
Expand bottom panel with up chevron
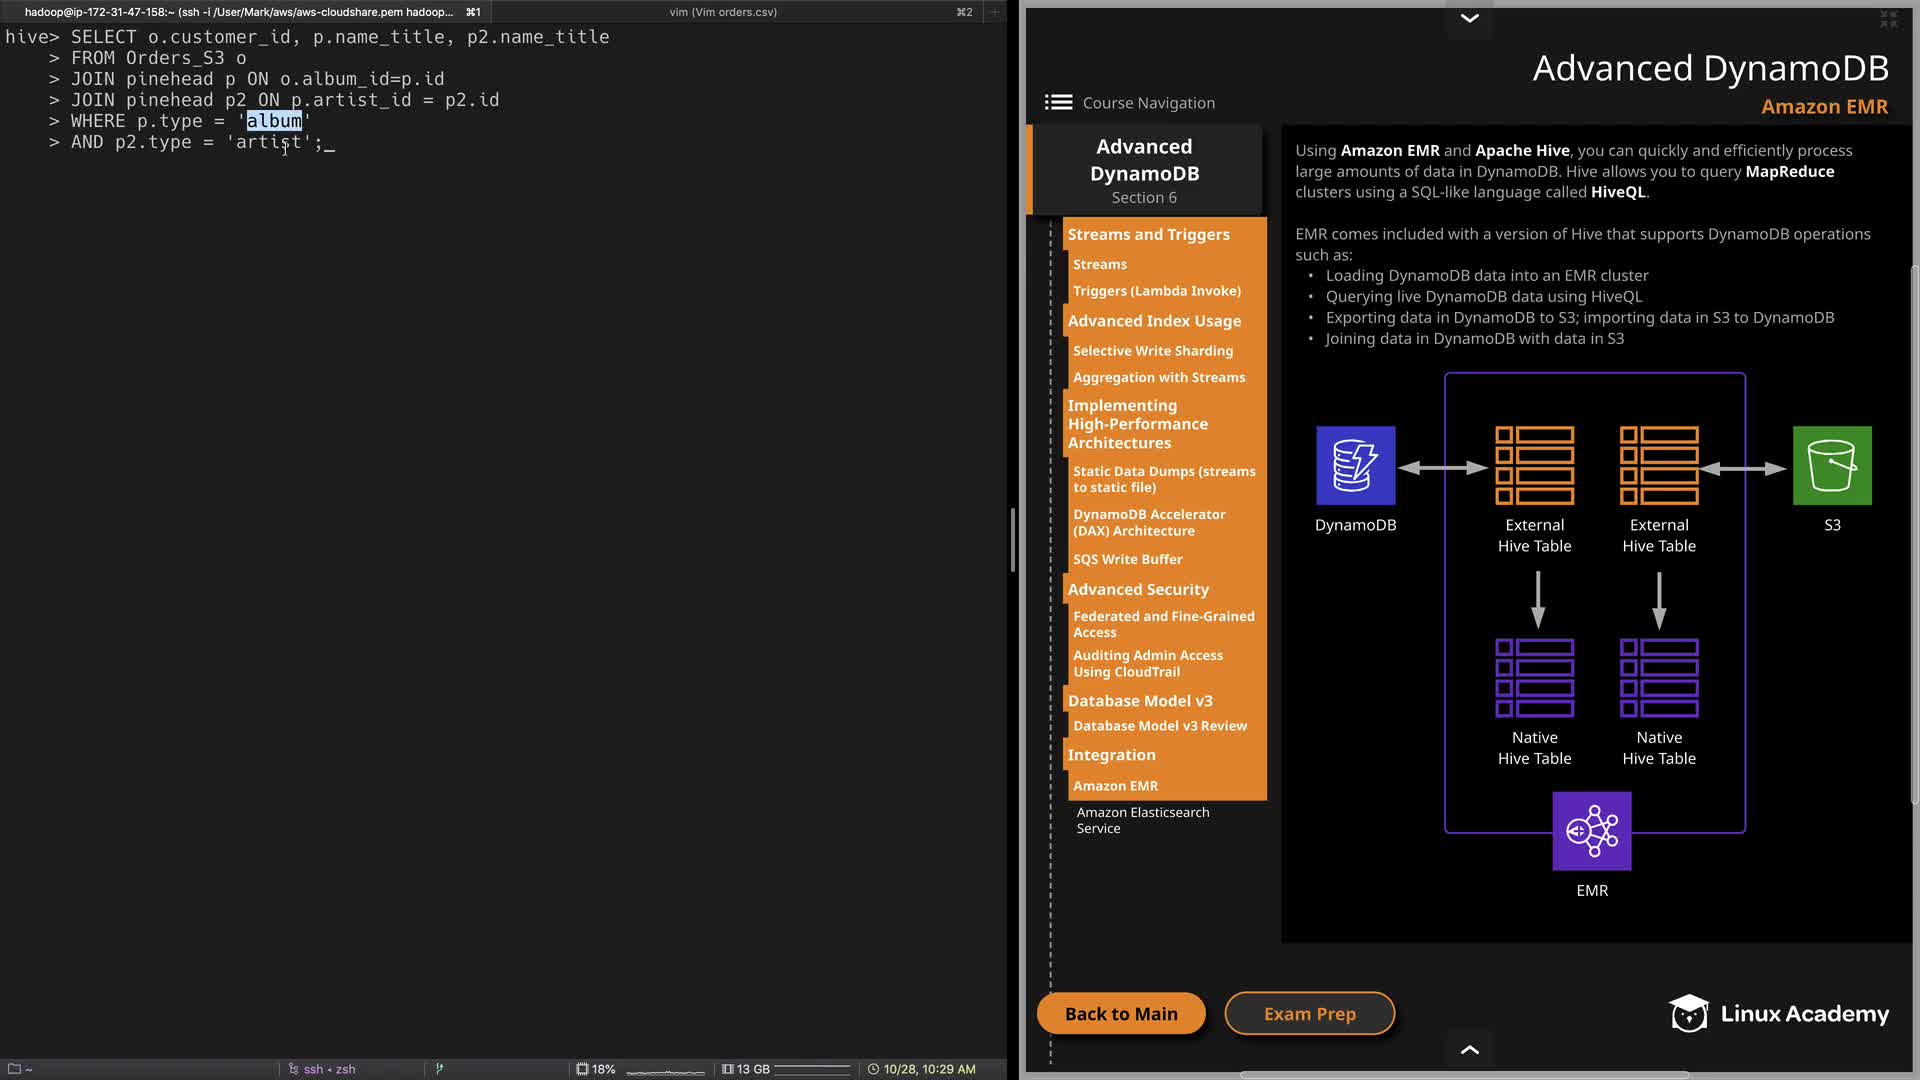point(1469,1049)
